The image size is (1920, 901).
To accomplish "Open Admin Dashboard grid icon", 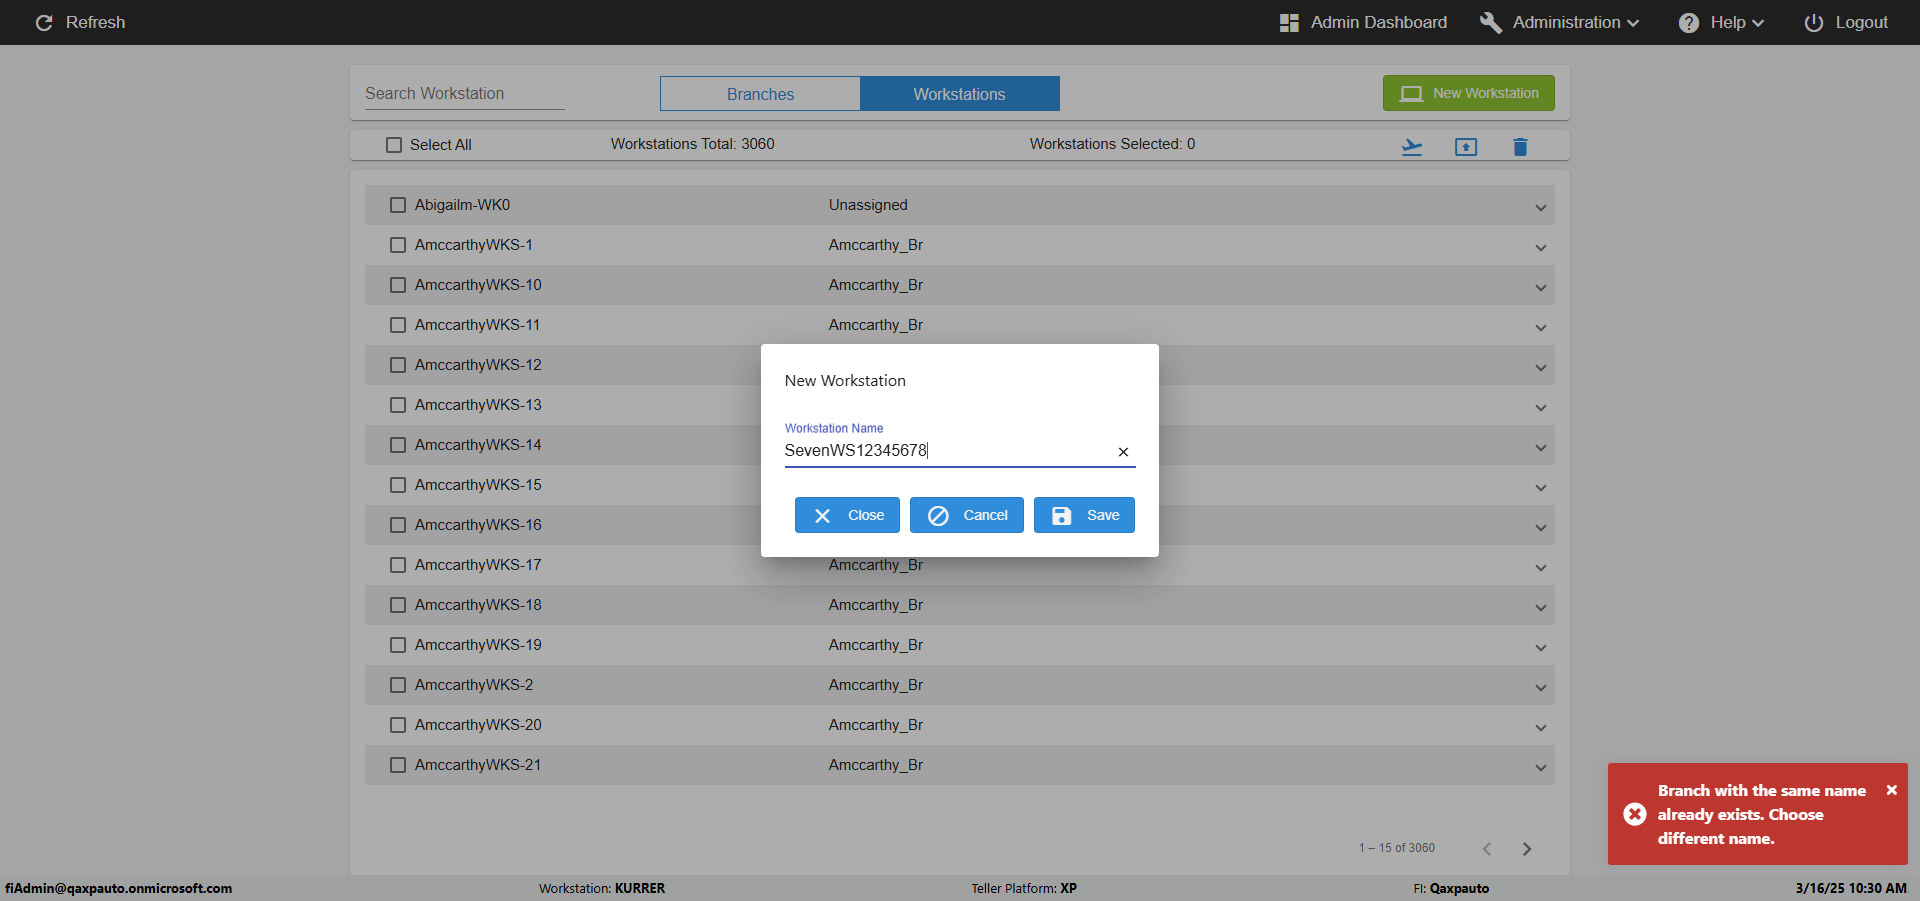I will click(x=1289, y=22).
